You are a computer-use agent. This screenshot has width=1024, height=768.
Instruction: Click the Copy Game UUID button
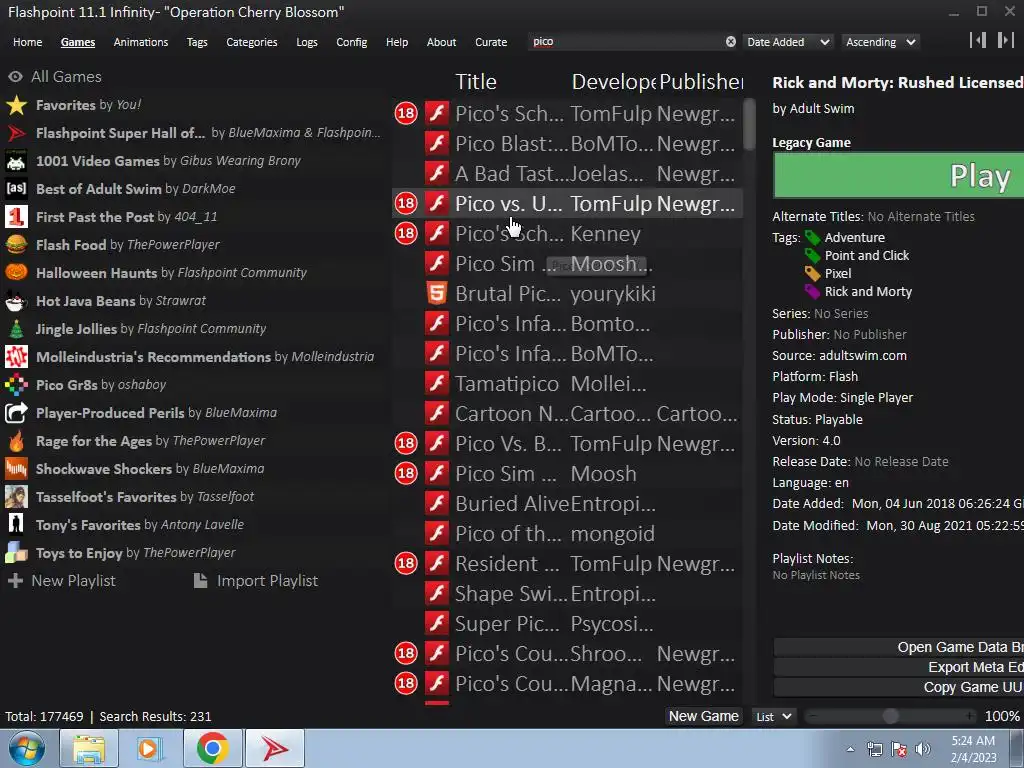coord(899,687)
